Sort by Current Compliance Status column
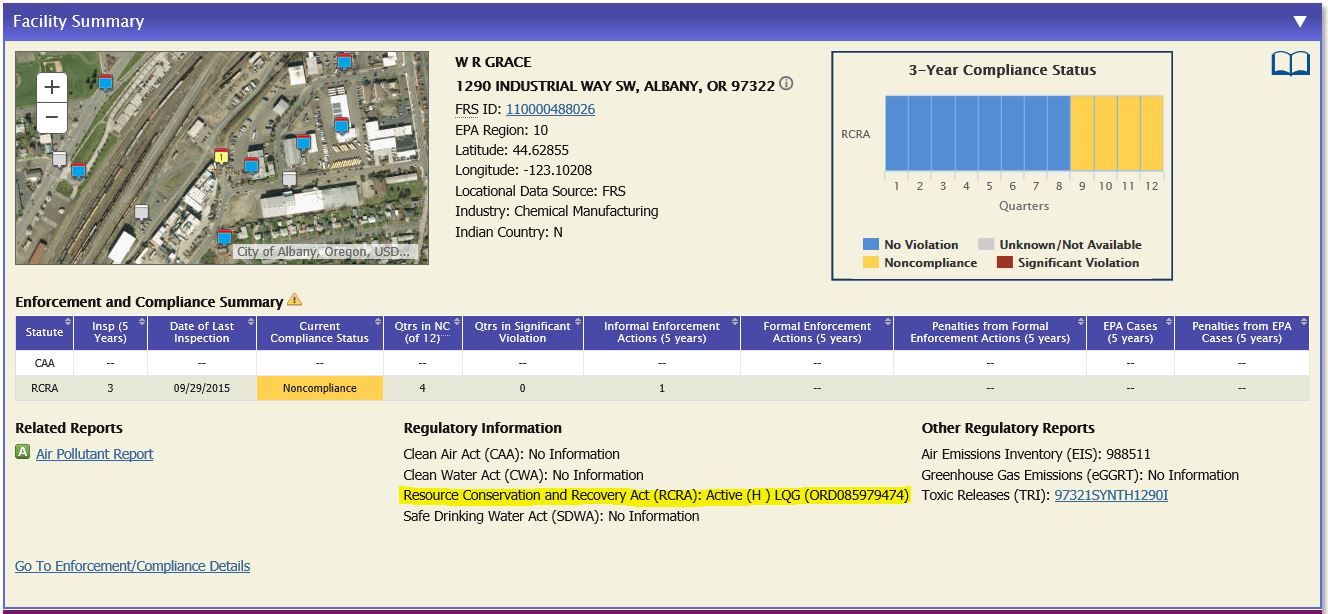Screen dimensions: 1328x614 tap(320, 332)
